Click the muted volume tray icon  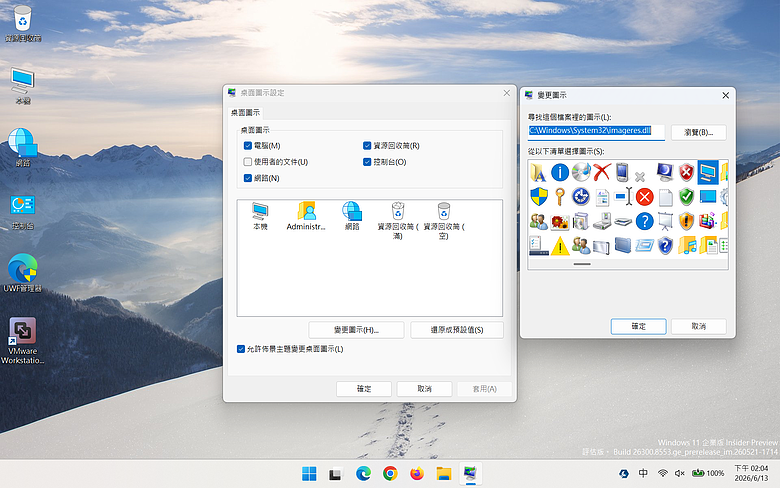tap(680, 473)
